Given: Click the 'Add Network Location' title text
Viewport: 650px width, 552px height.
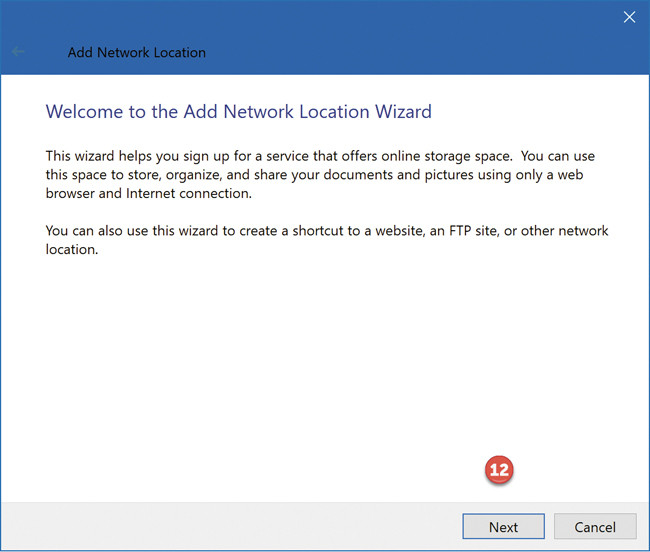Looking at the screenshot, I should [137, 52].
